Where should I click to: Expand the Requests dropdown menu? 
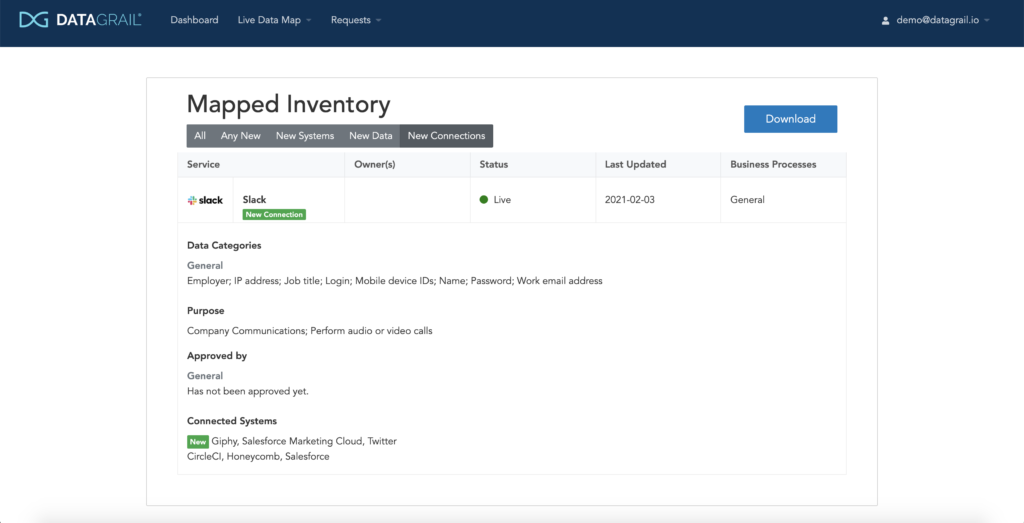[x=355, y=20]
